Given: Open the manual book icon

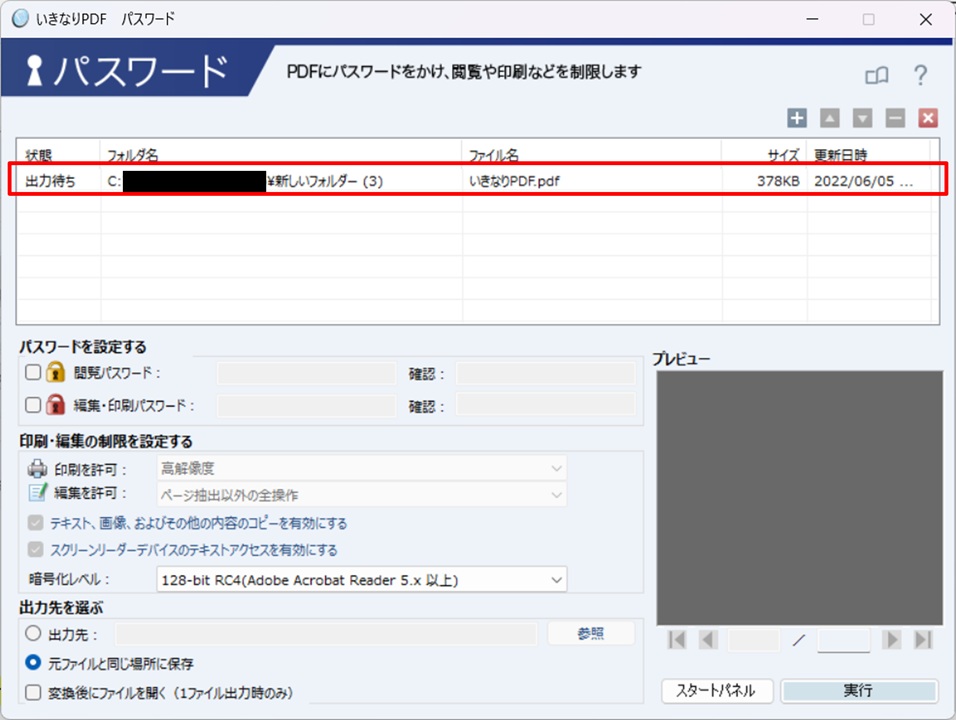Looking at the screenshot, I should (x=877, y=76).
